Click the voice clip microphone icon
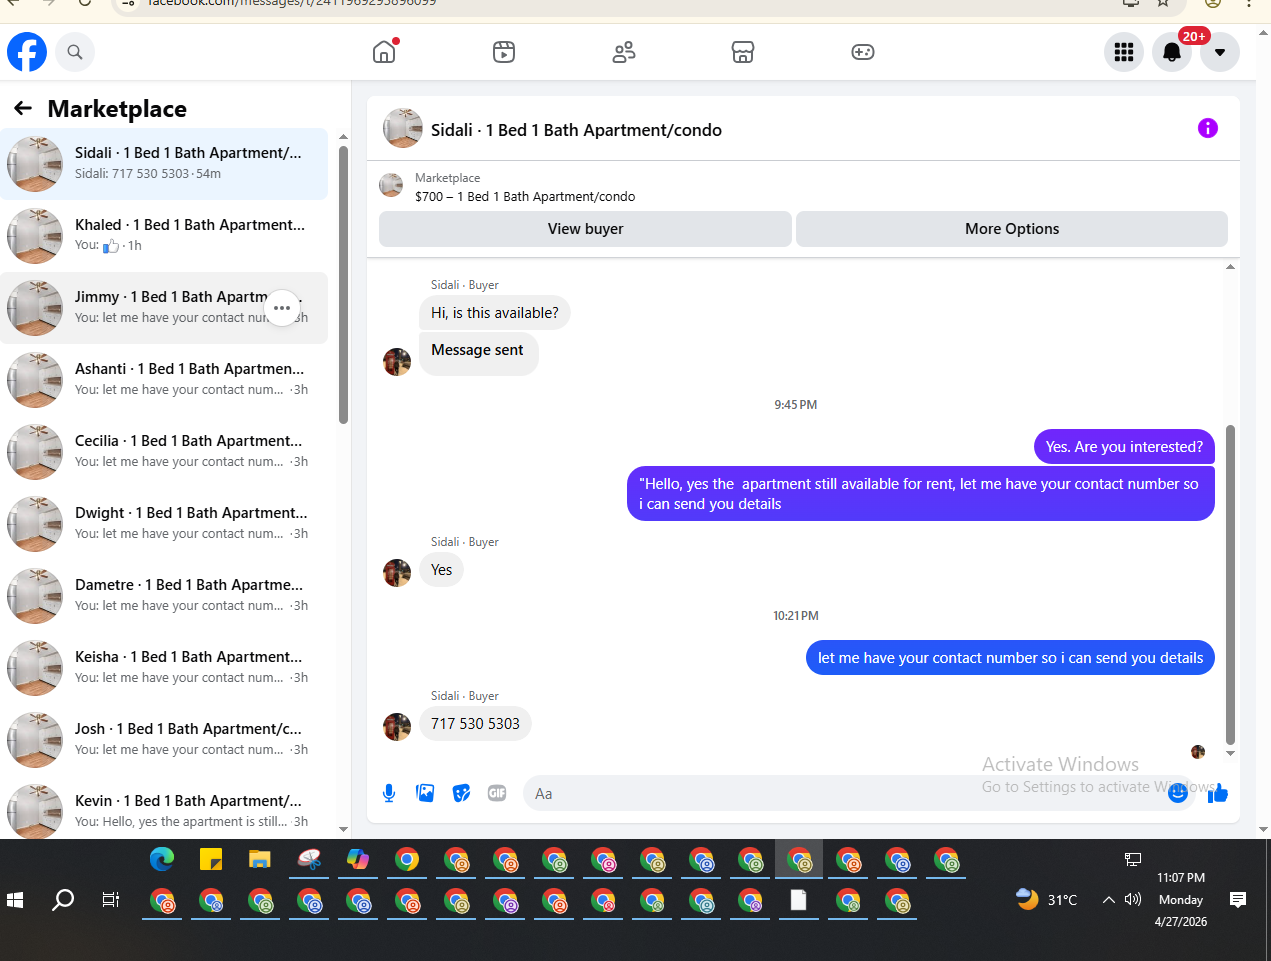Screen dimensions: 1271x961 (389, 793)
